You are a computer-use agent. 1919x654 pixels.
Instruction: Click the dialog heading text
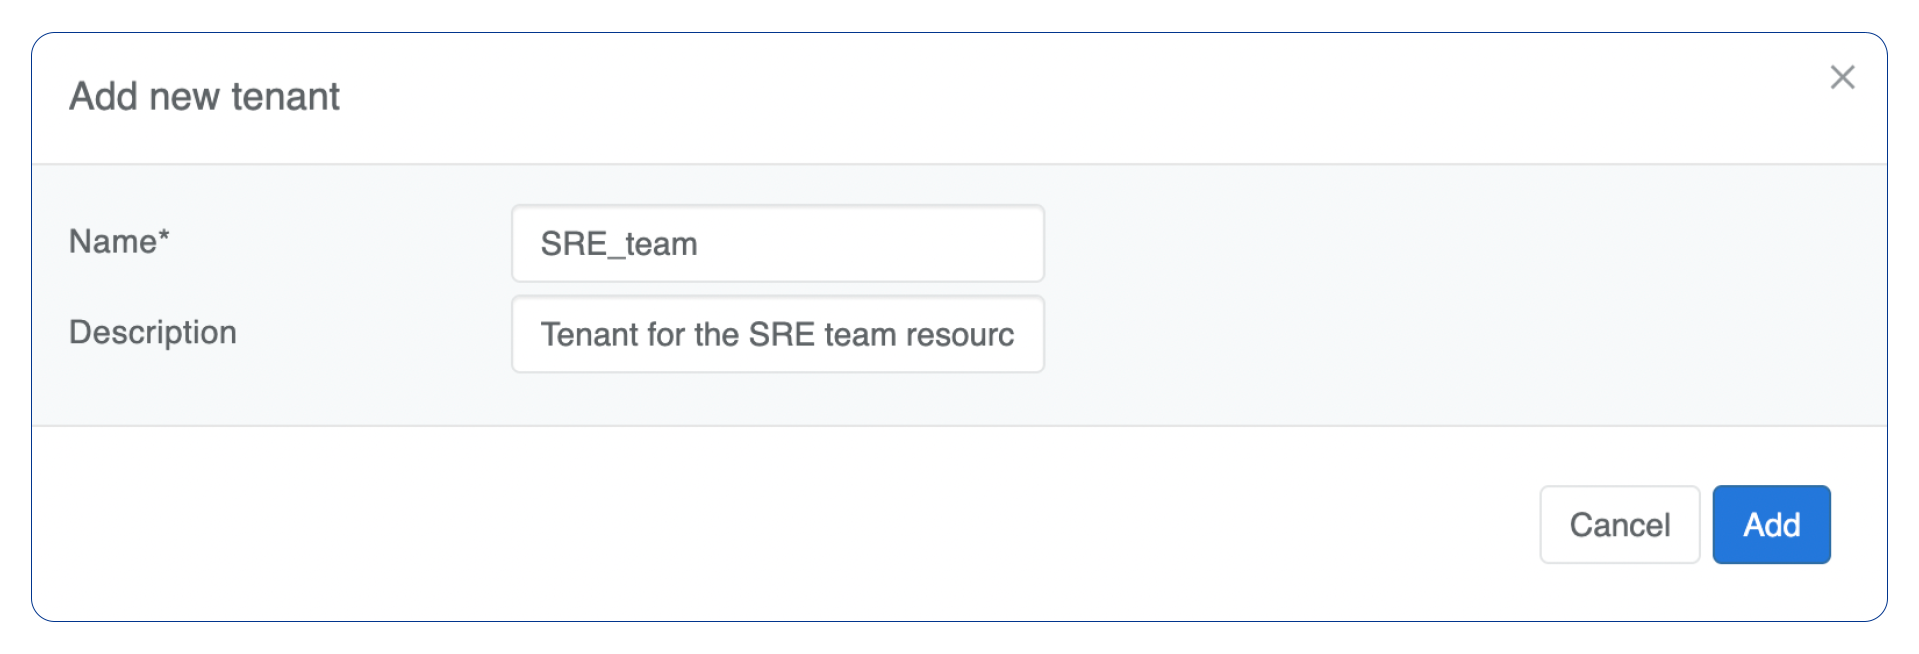(x=204, y=97)
